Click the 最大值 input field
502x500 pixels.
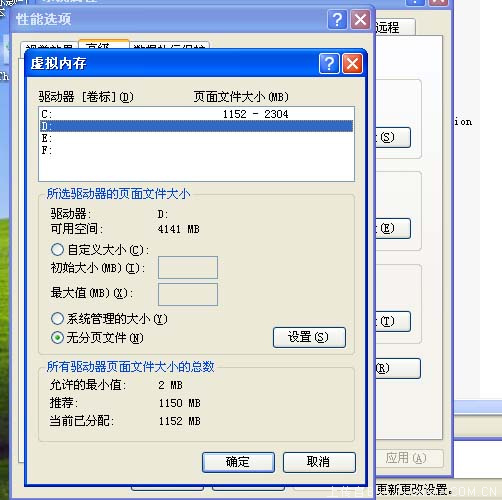[x=188, y=294]
